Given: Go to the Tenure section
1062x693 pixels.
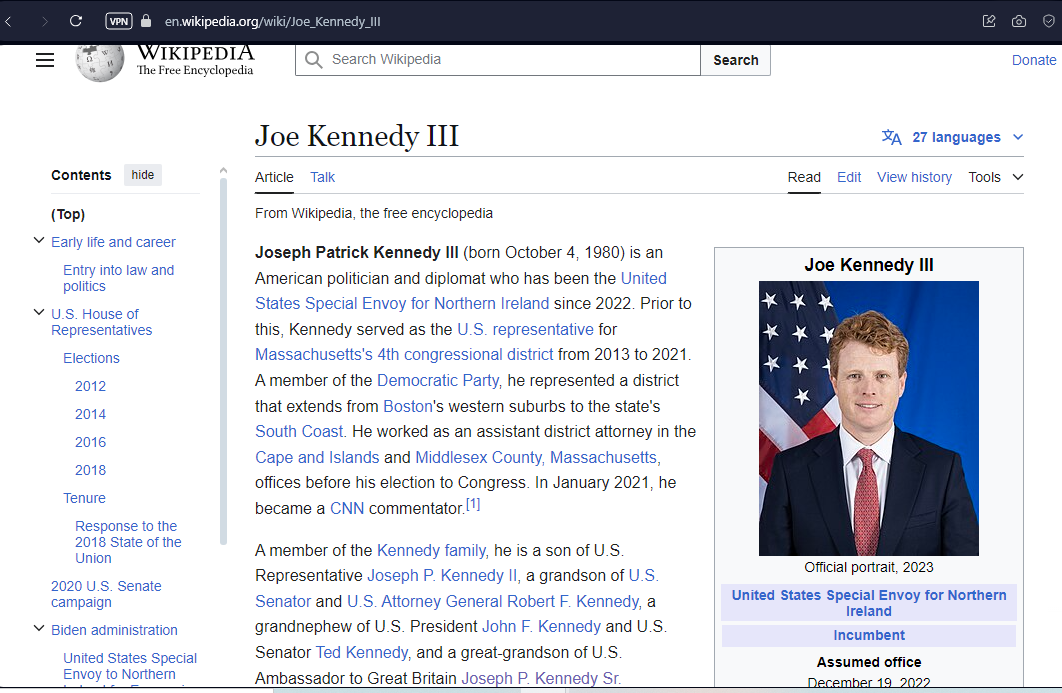Looking at the screenshot, I should 84,498.
